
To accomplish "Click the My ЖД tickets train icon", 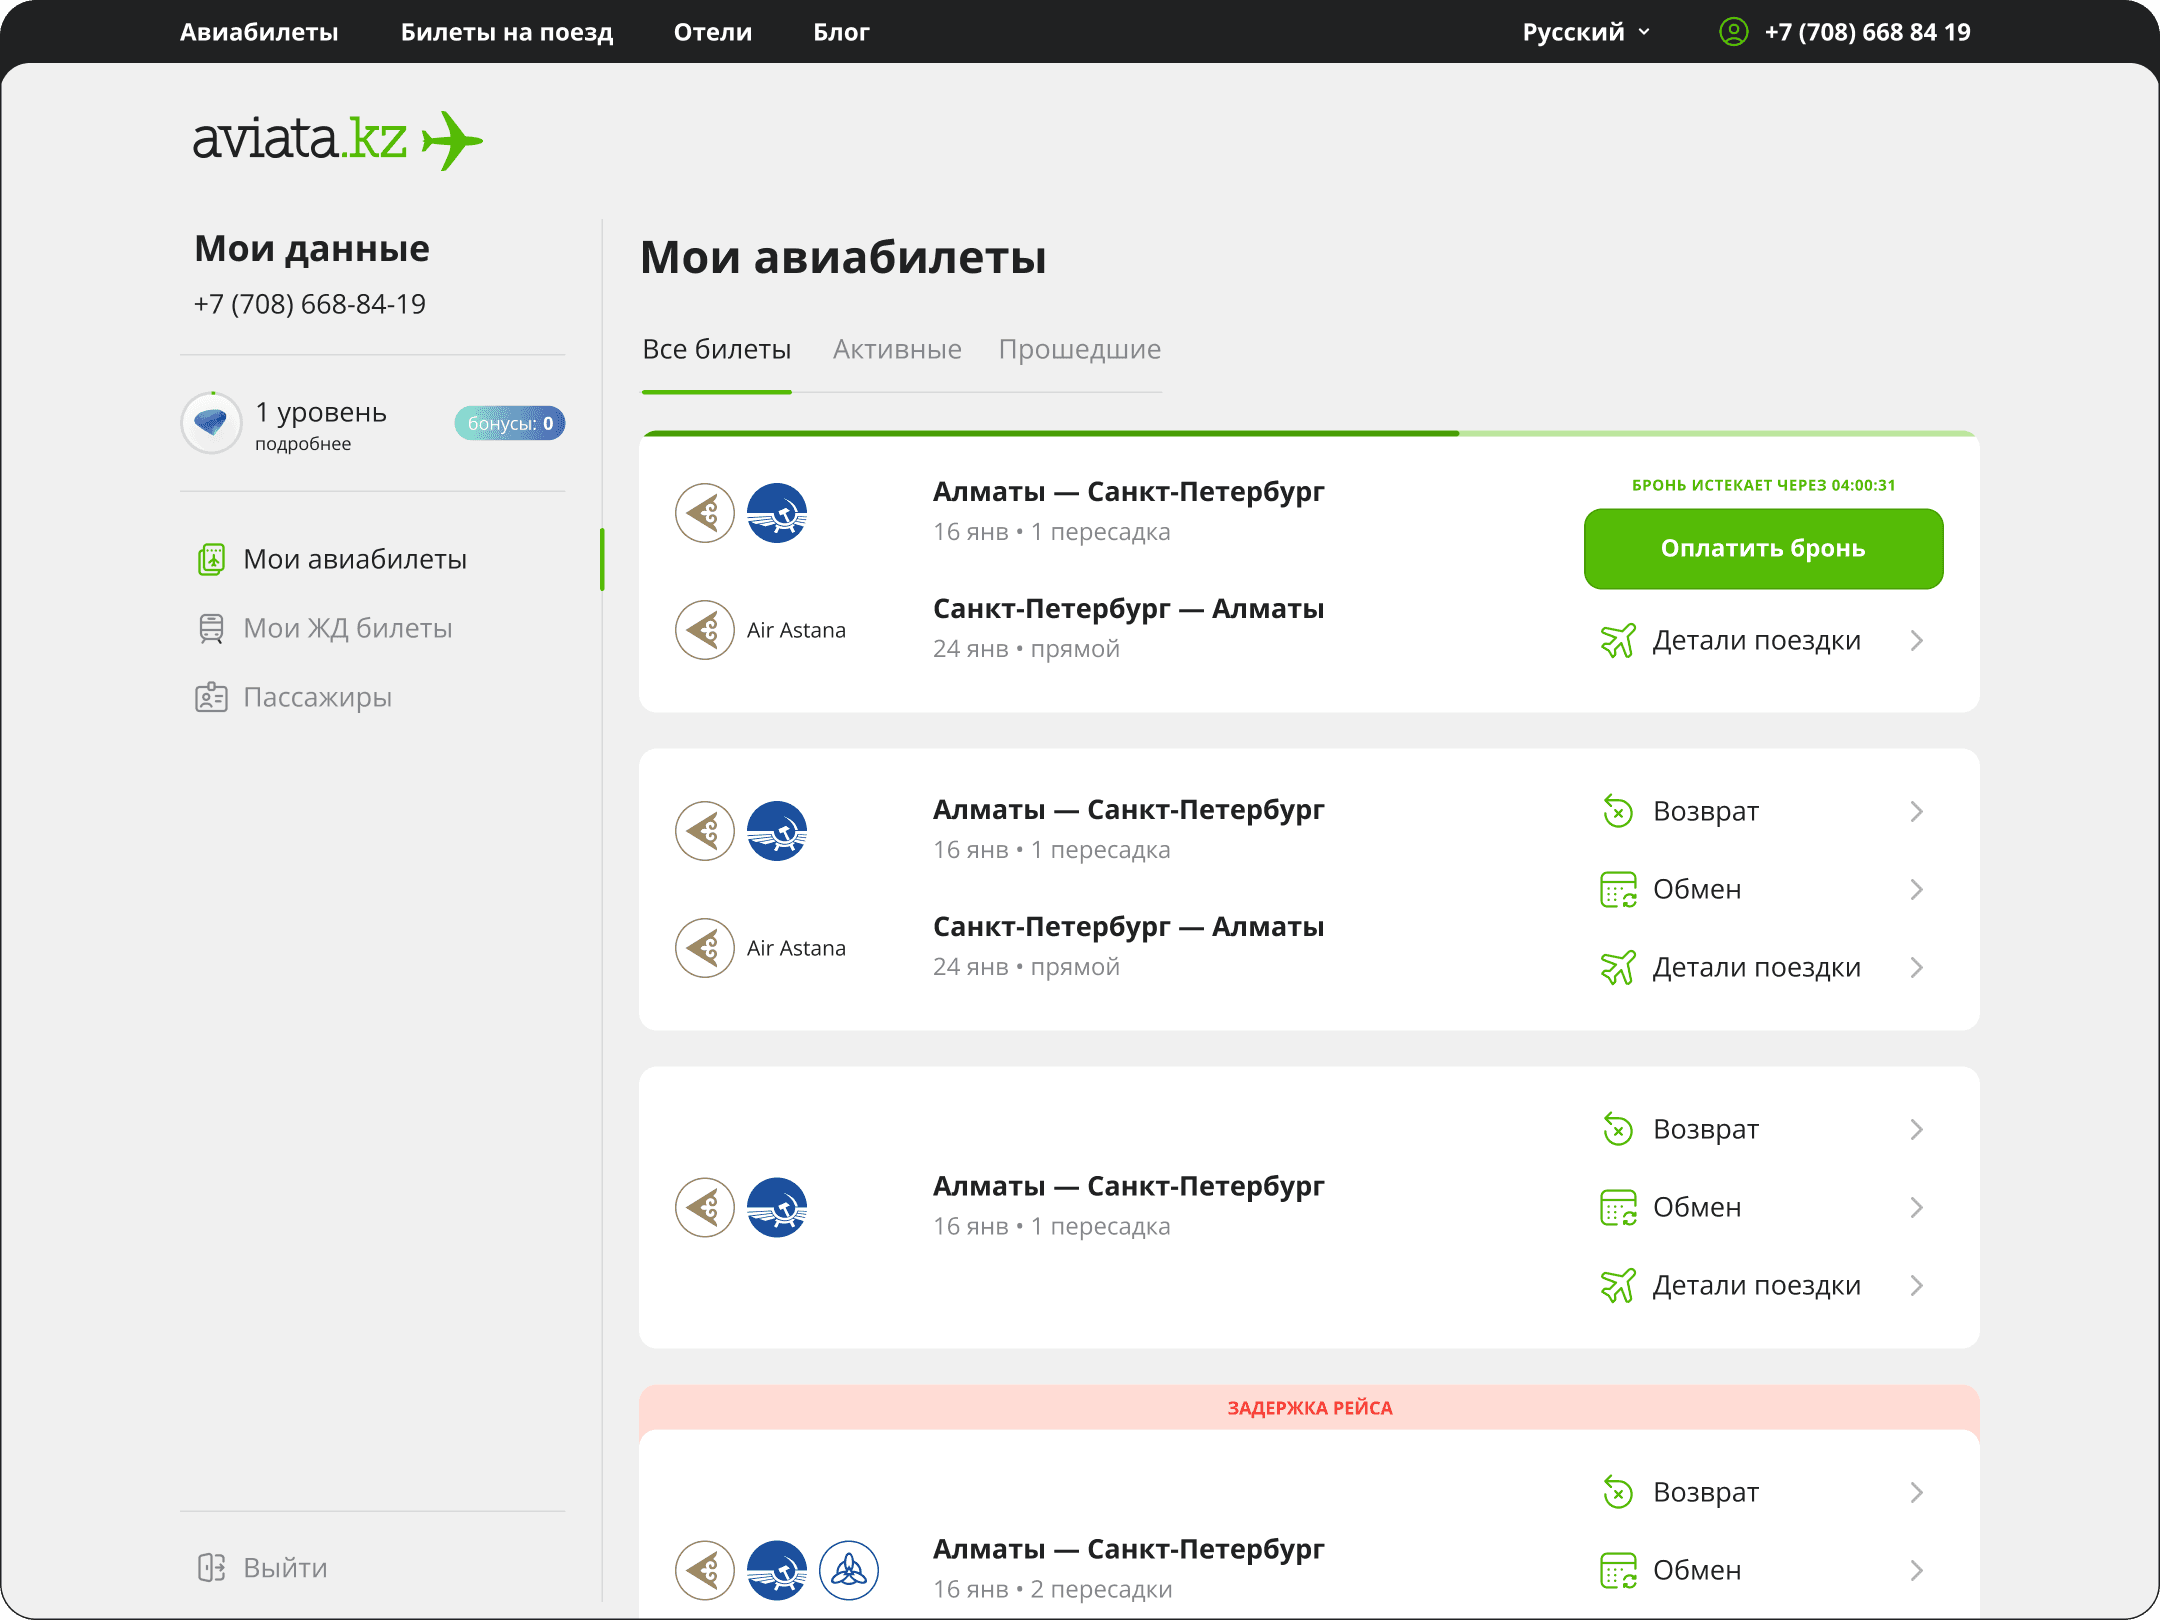I will (211, 628).
